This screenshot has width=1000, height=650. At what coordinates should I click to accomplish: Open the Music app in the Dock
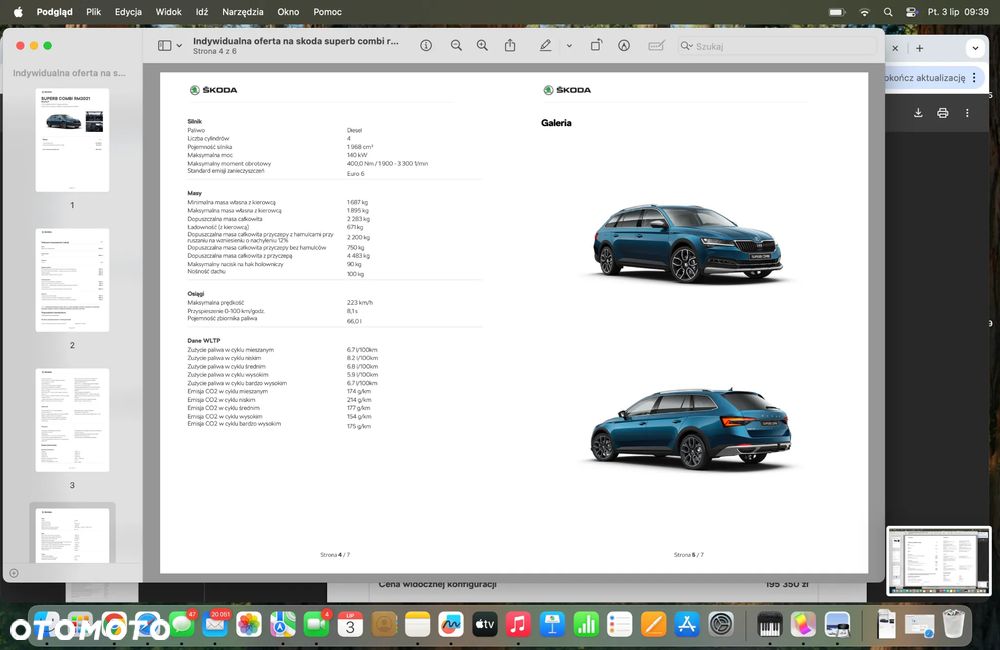click(518, 624)
